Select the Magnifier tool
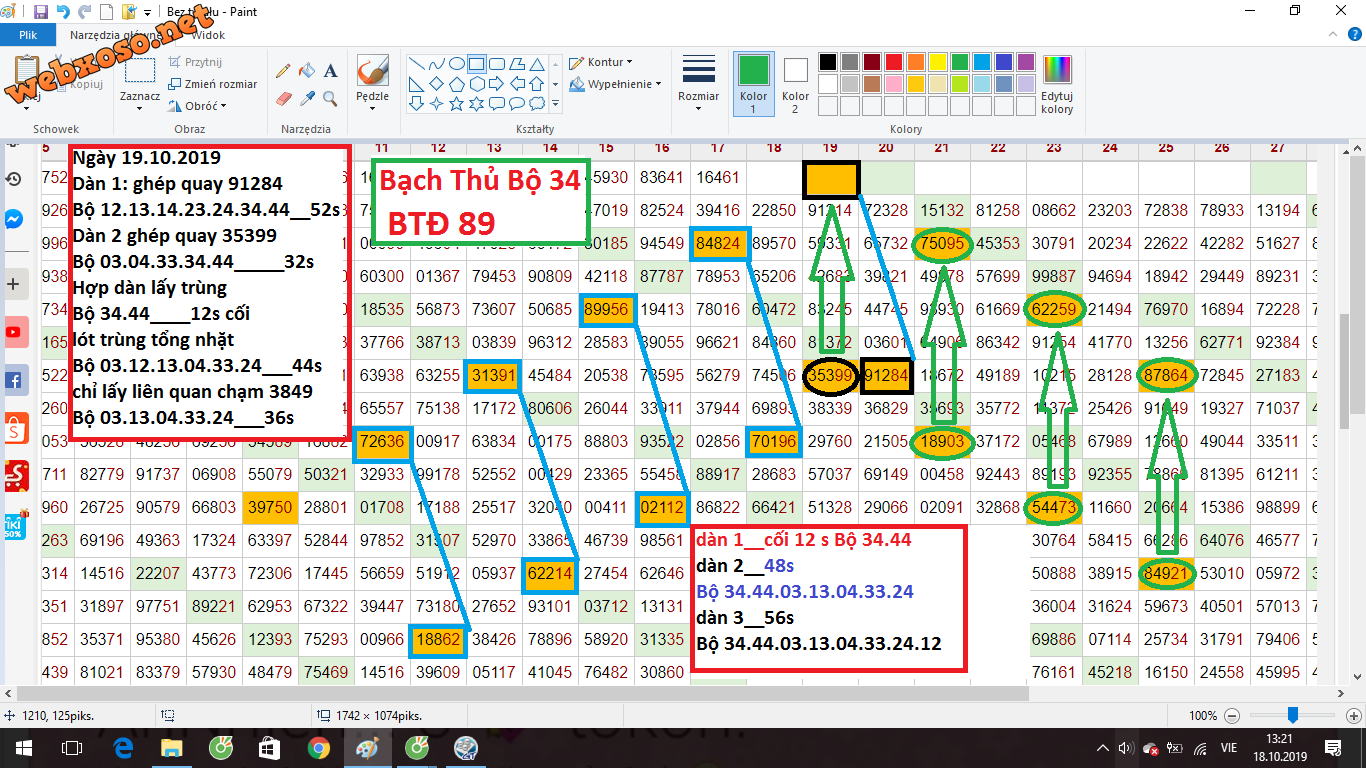The image size is (1366, 768). click(330, 98)
